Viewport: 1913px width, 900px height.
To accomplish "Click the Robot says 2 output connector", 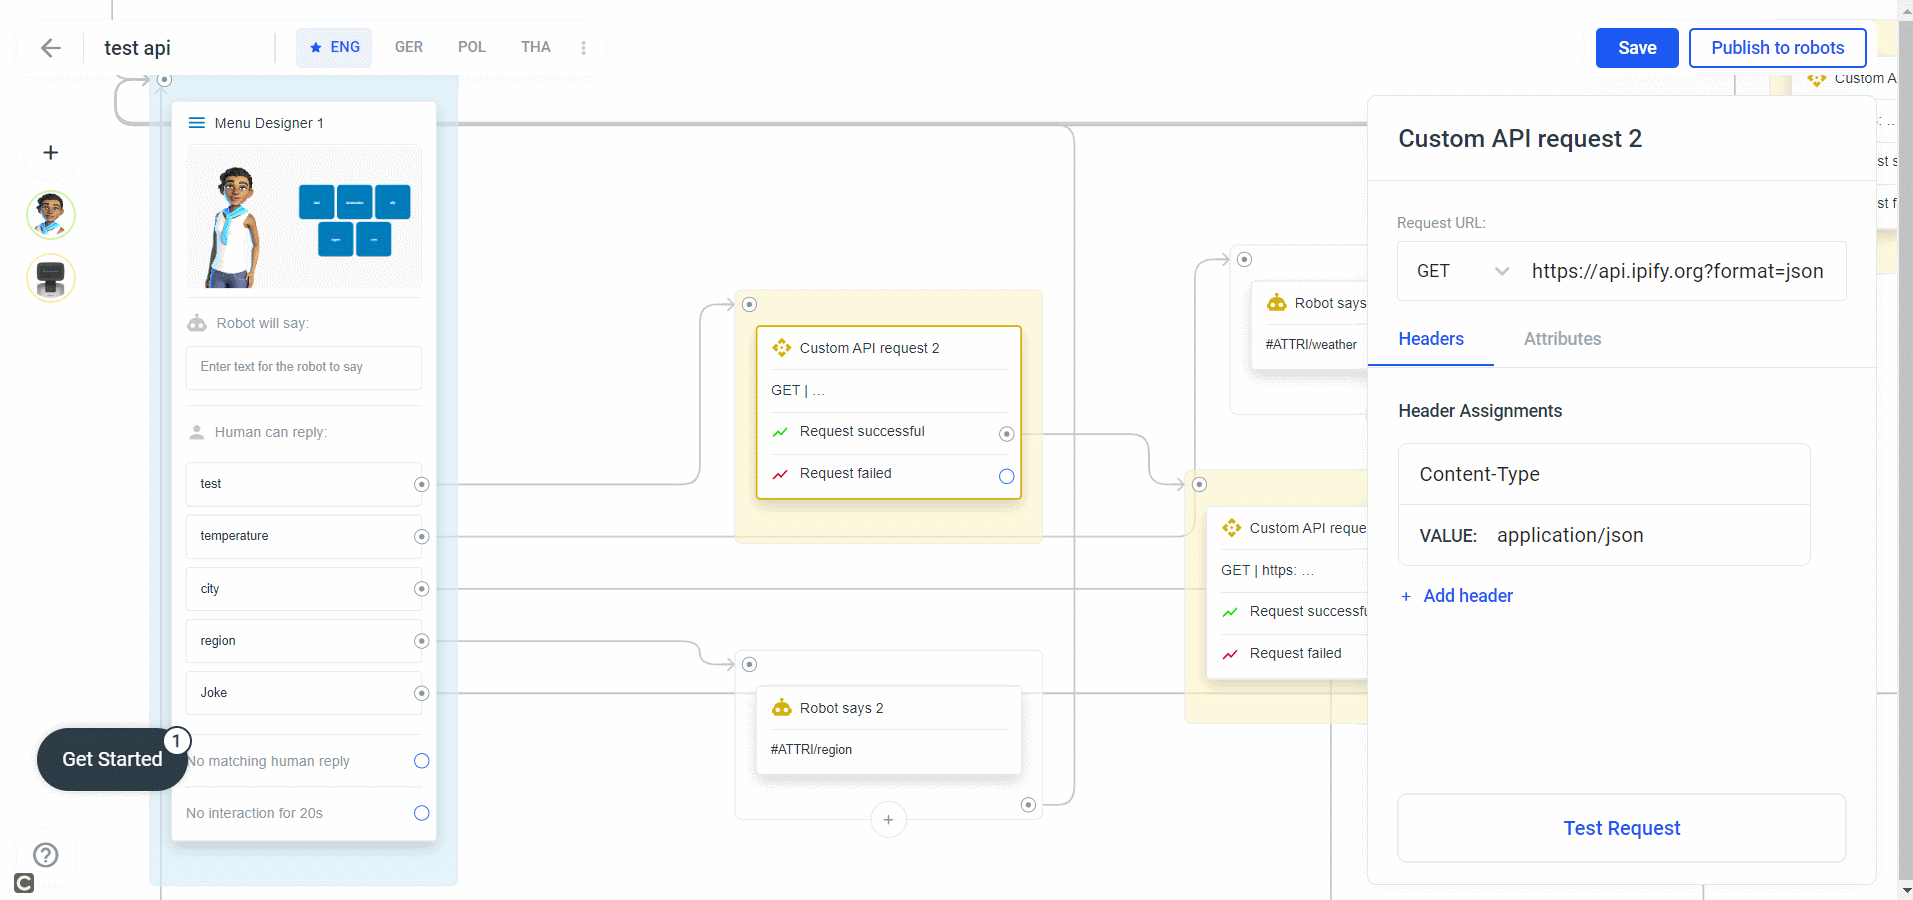I will [x=1028, y=805].
